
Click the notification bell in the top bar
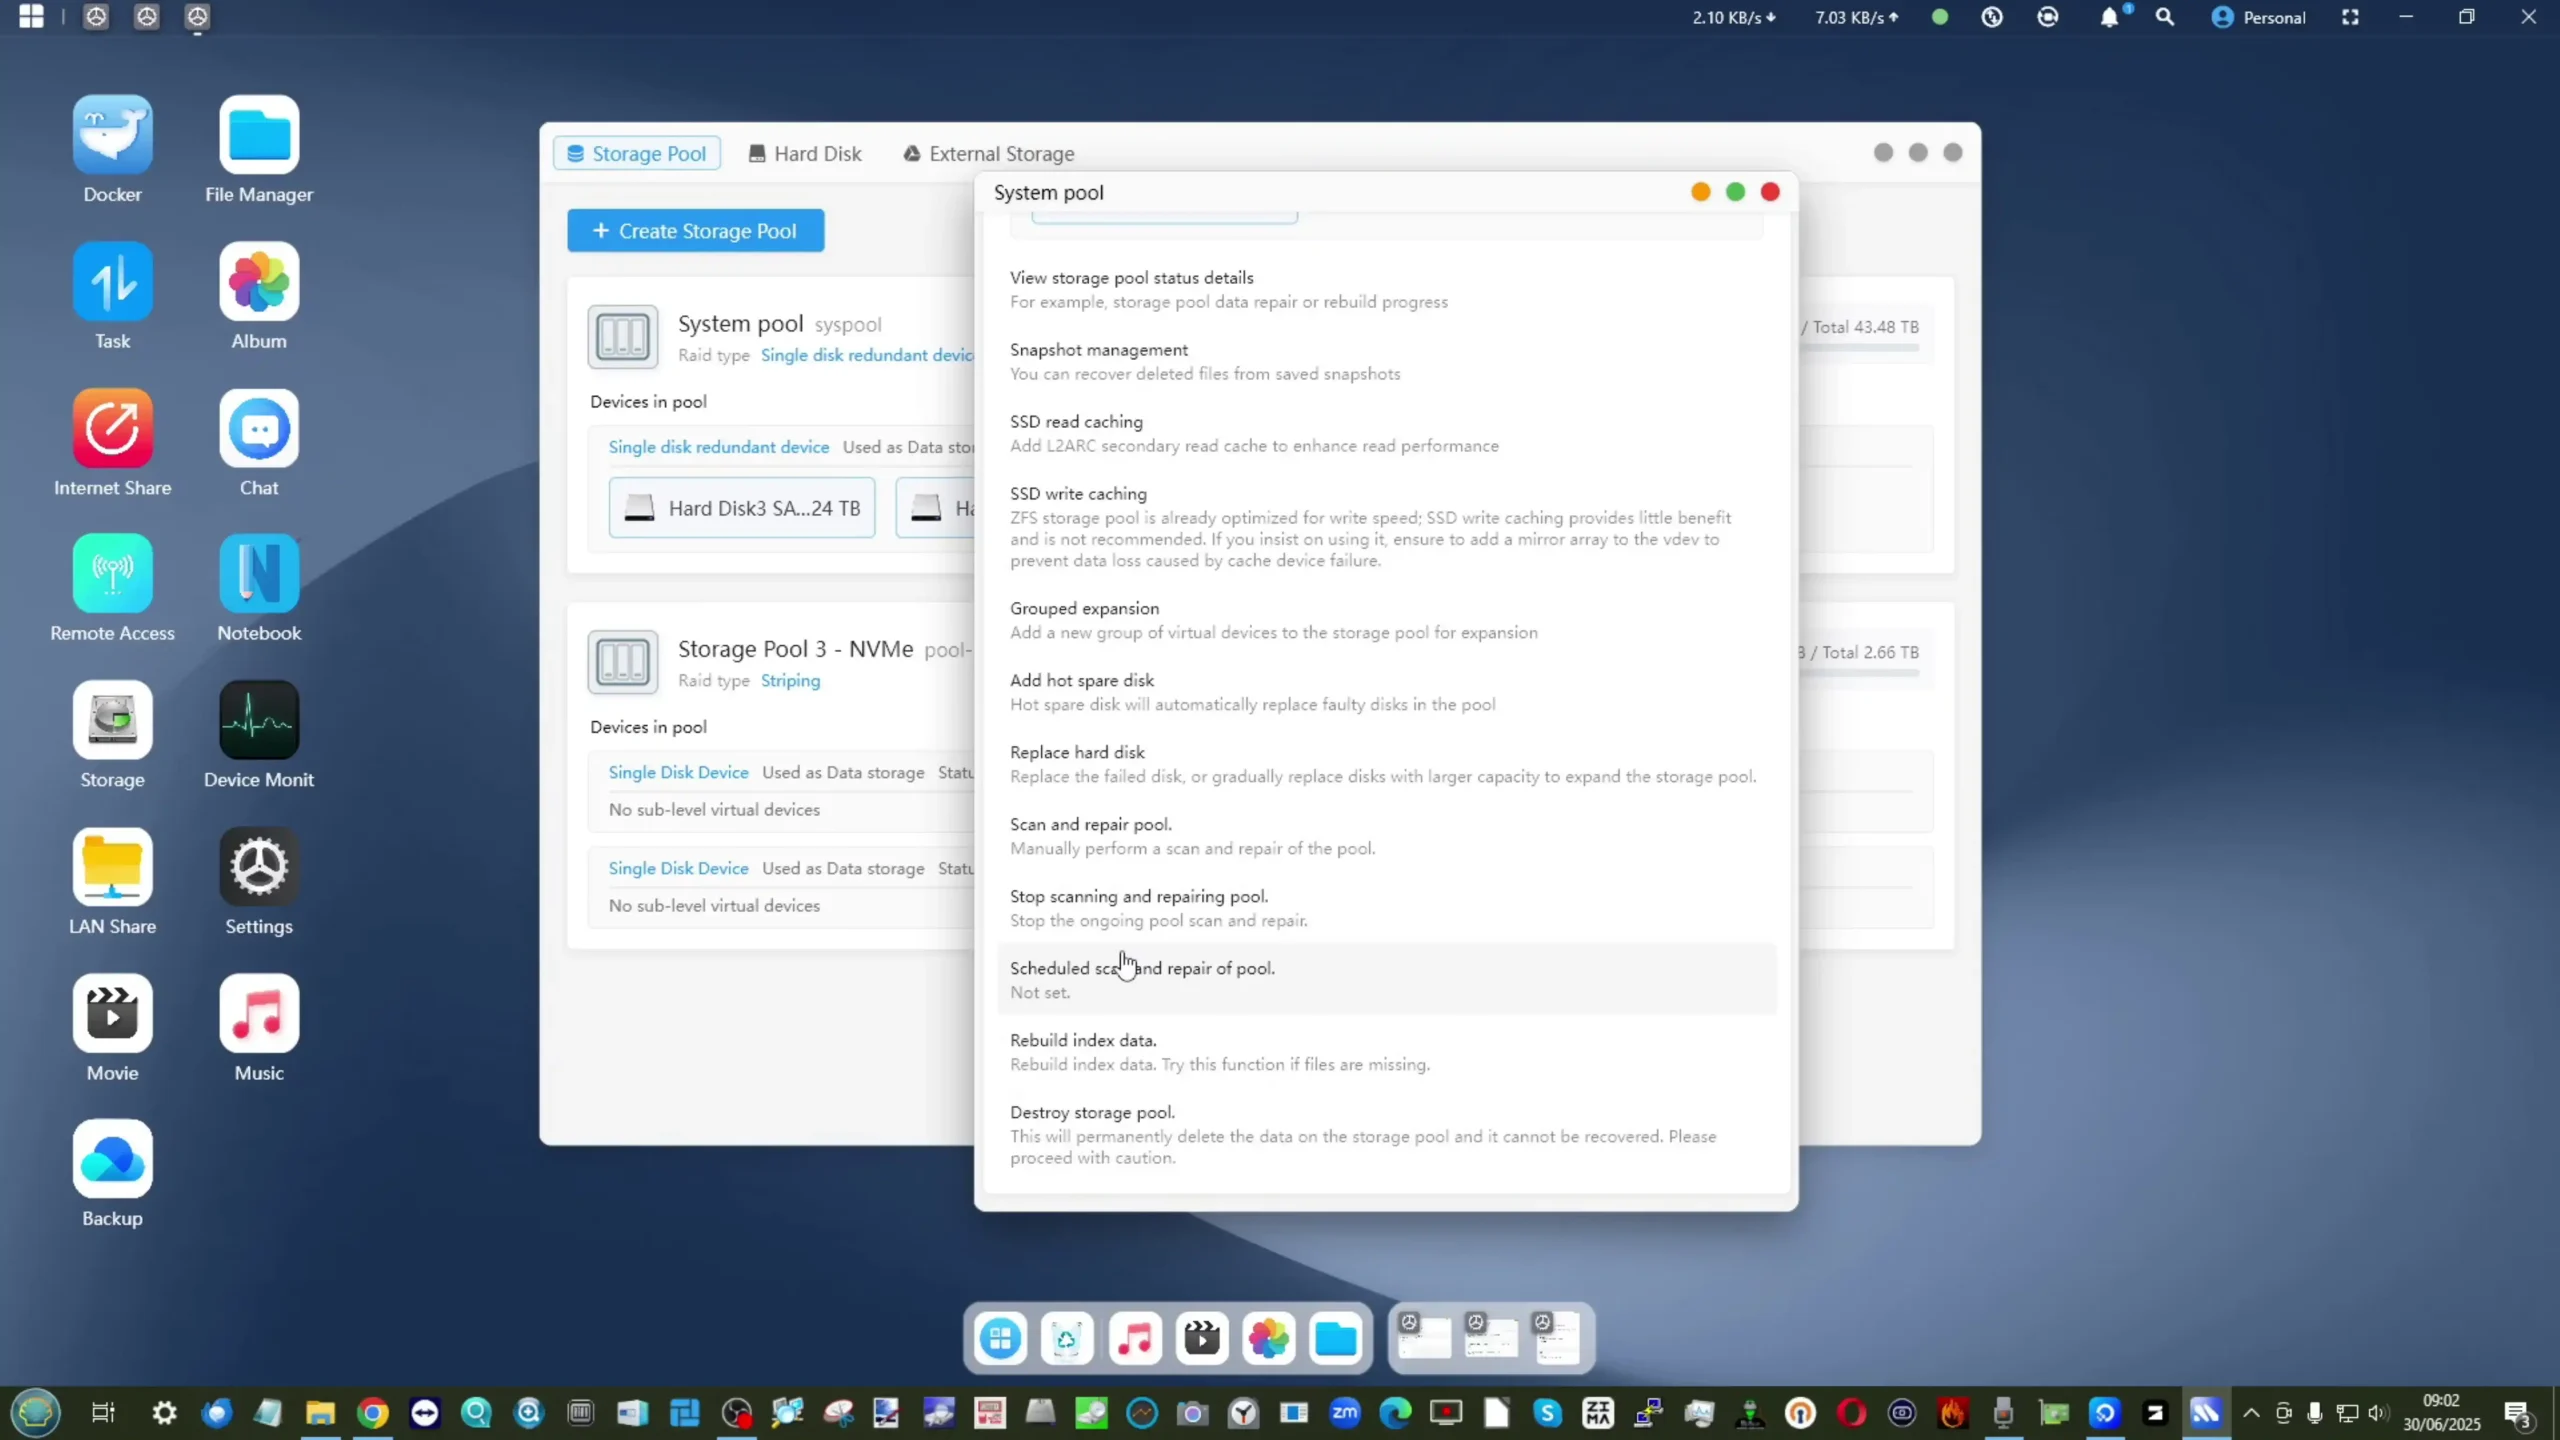coord(2109,17)
